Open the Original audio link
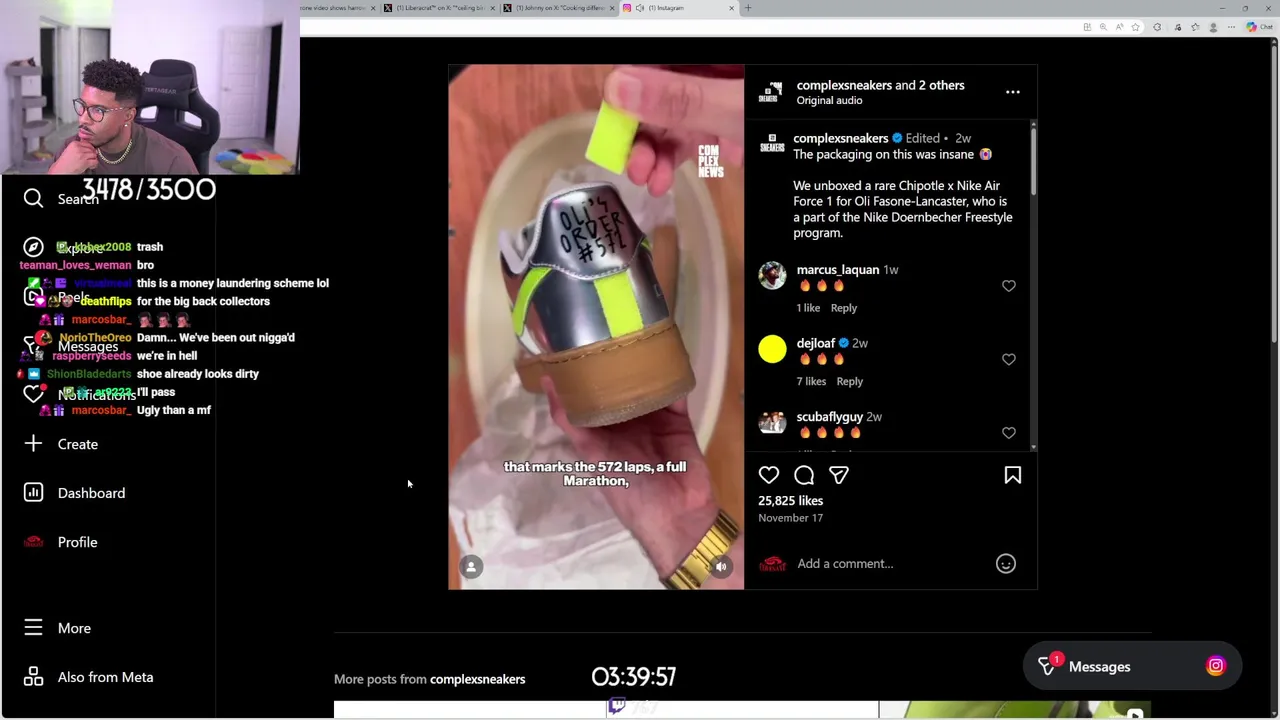 point(829,100)
